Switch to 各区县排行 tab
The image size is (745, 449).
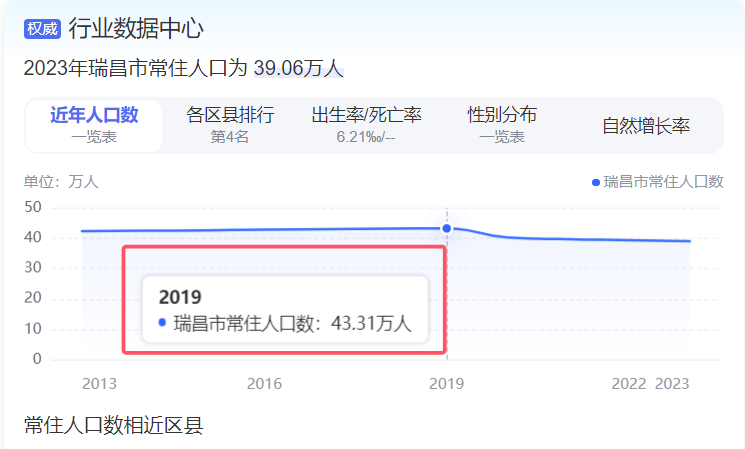tap(230, 125)
